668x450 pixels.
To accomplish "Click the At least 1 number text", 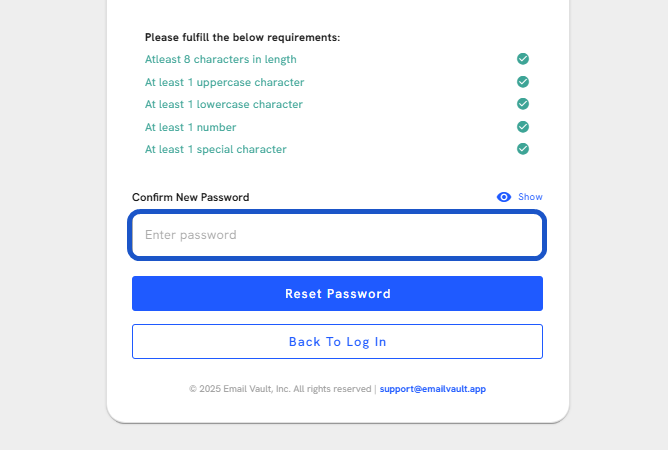I will tap(190, 127).
